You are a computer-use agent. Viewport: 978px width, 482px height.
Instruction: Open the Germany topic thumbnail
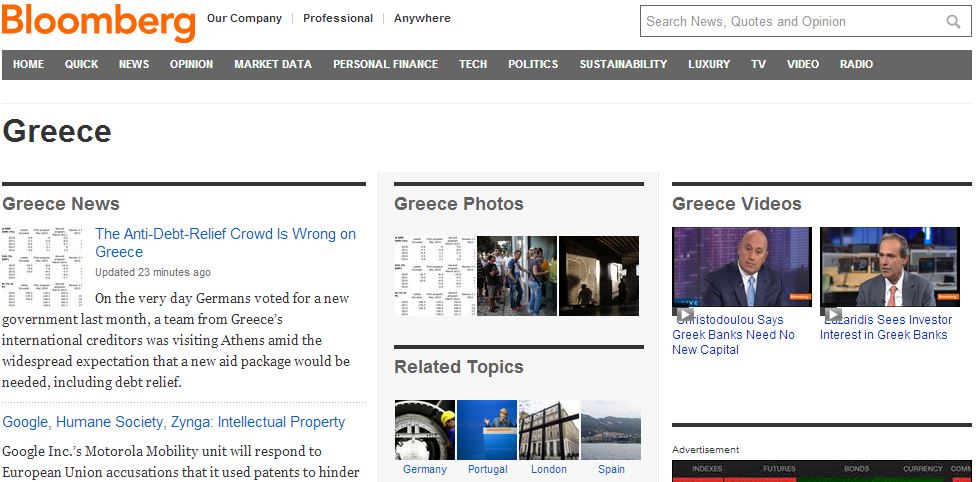coord(425,430)
